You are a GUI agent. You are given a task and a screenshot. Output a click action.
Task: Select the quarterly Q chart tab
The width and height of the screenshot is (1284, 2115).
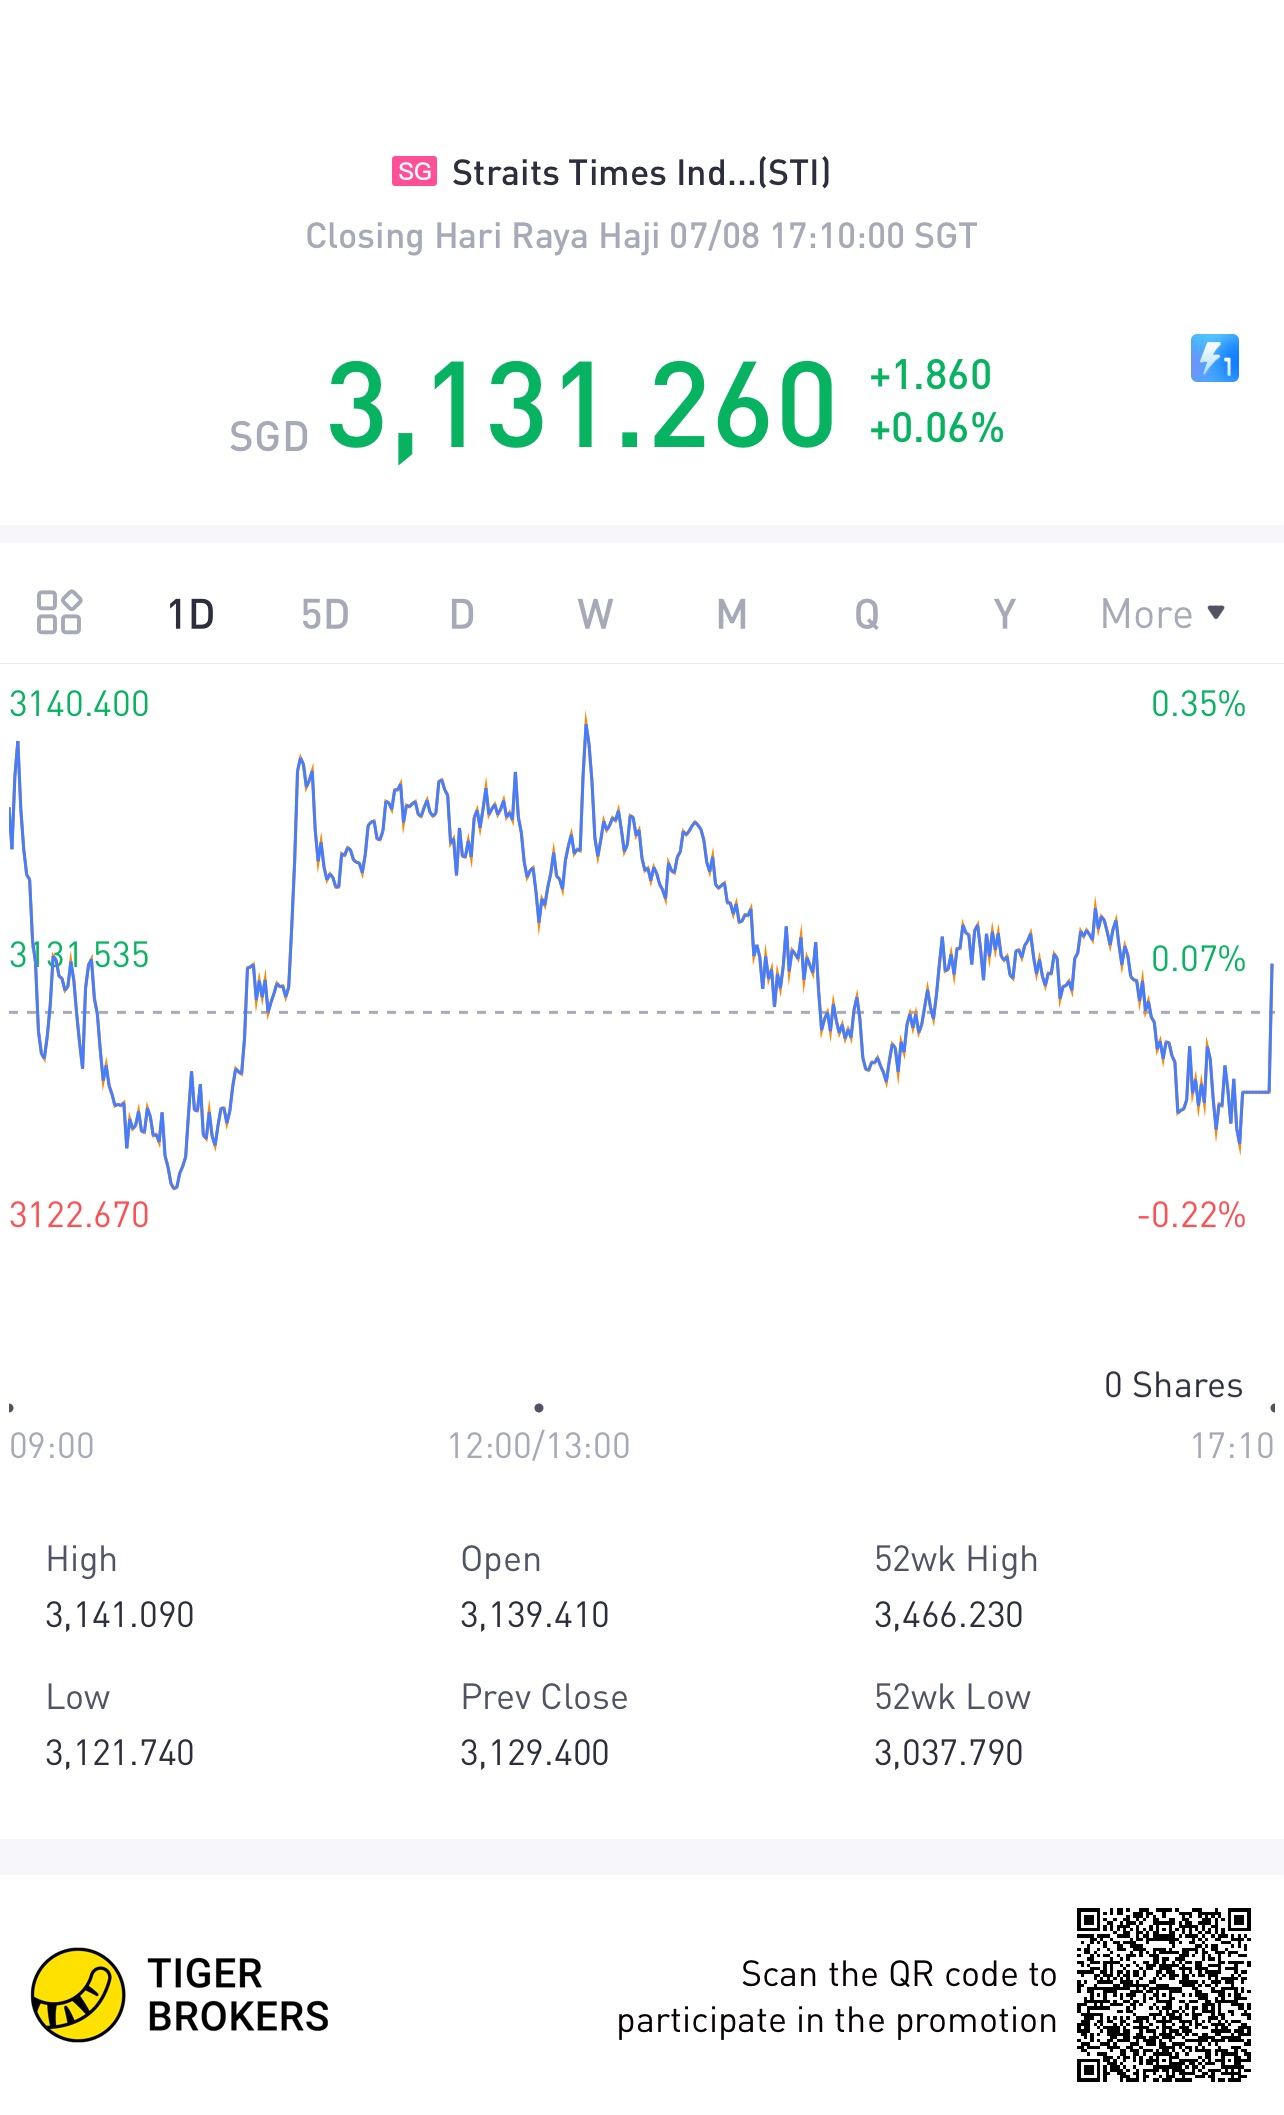point(867,614)
